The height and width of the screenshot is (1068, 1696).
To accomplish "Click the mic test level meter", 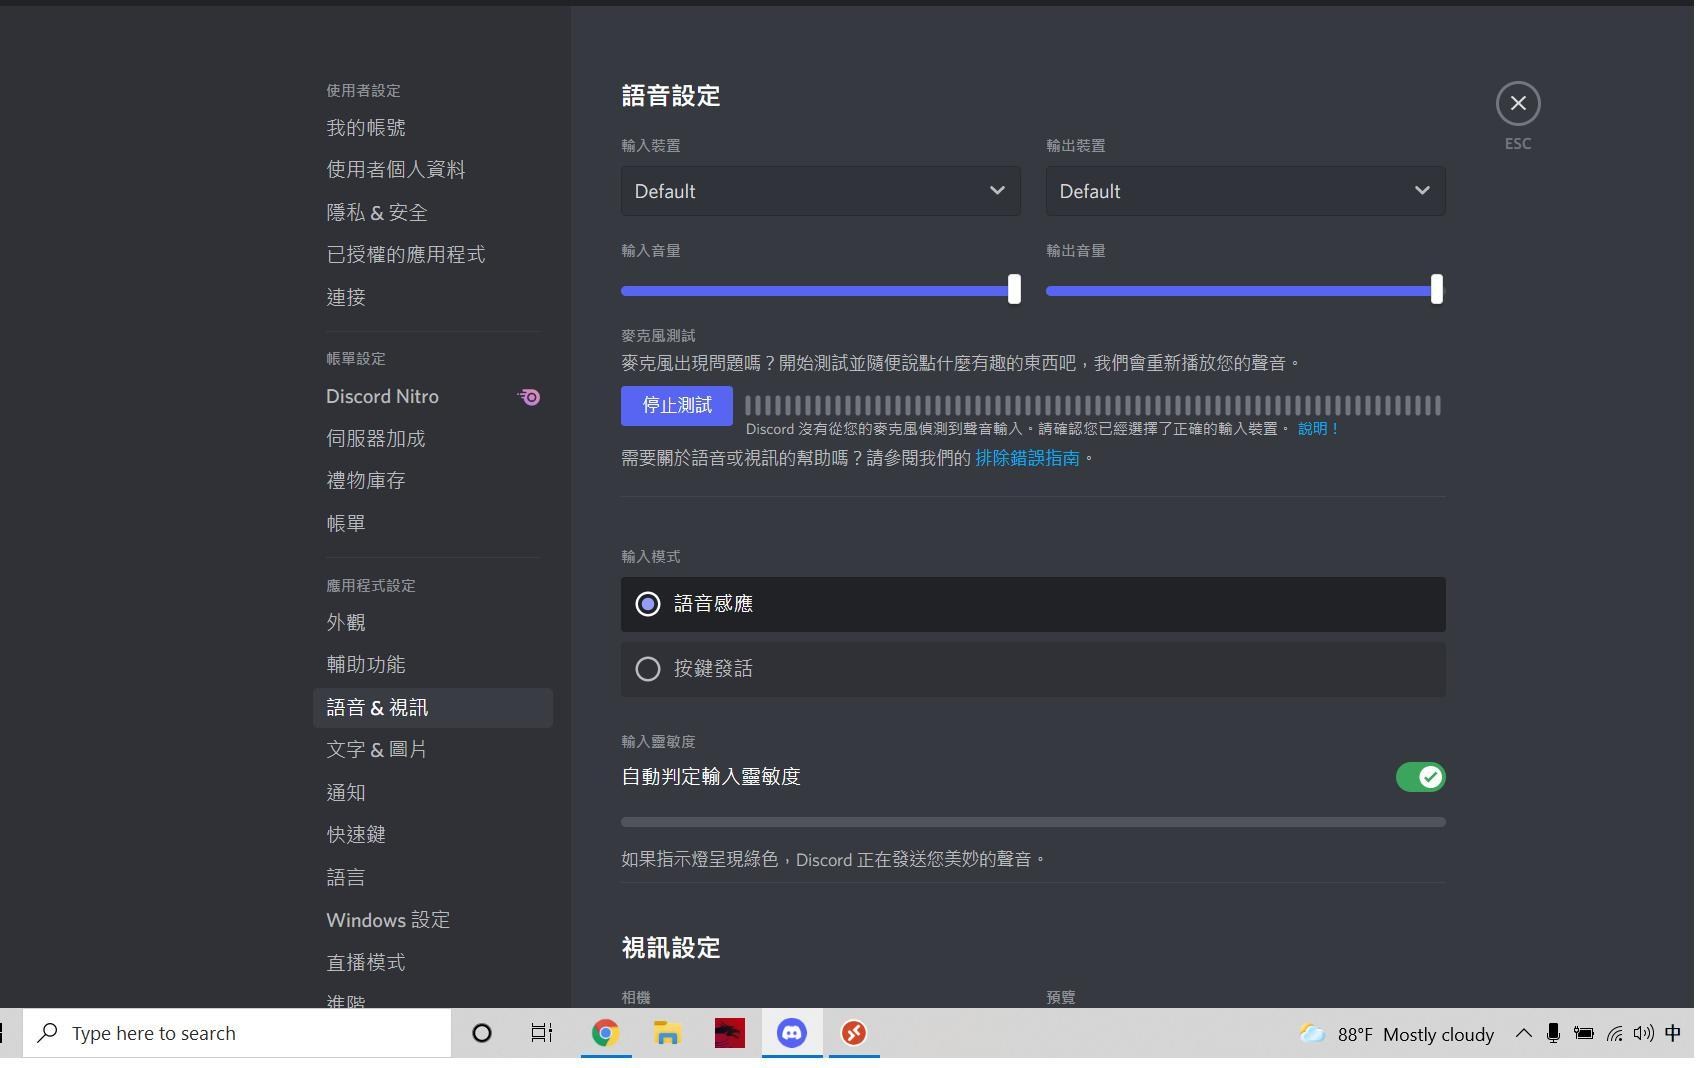I will (x=1095, y=406).
